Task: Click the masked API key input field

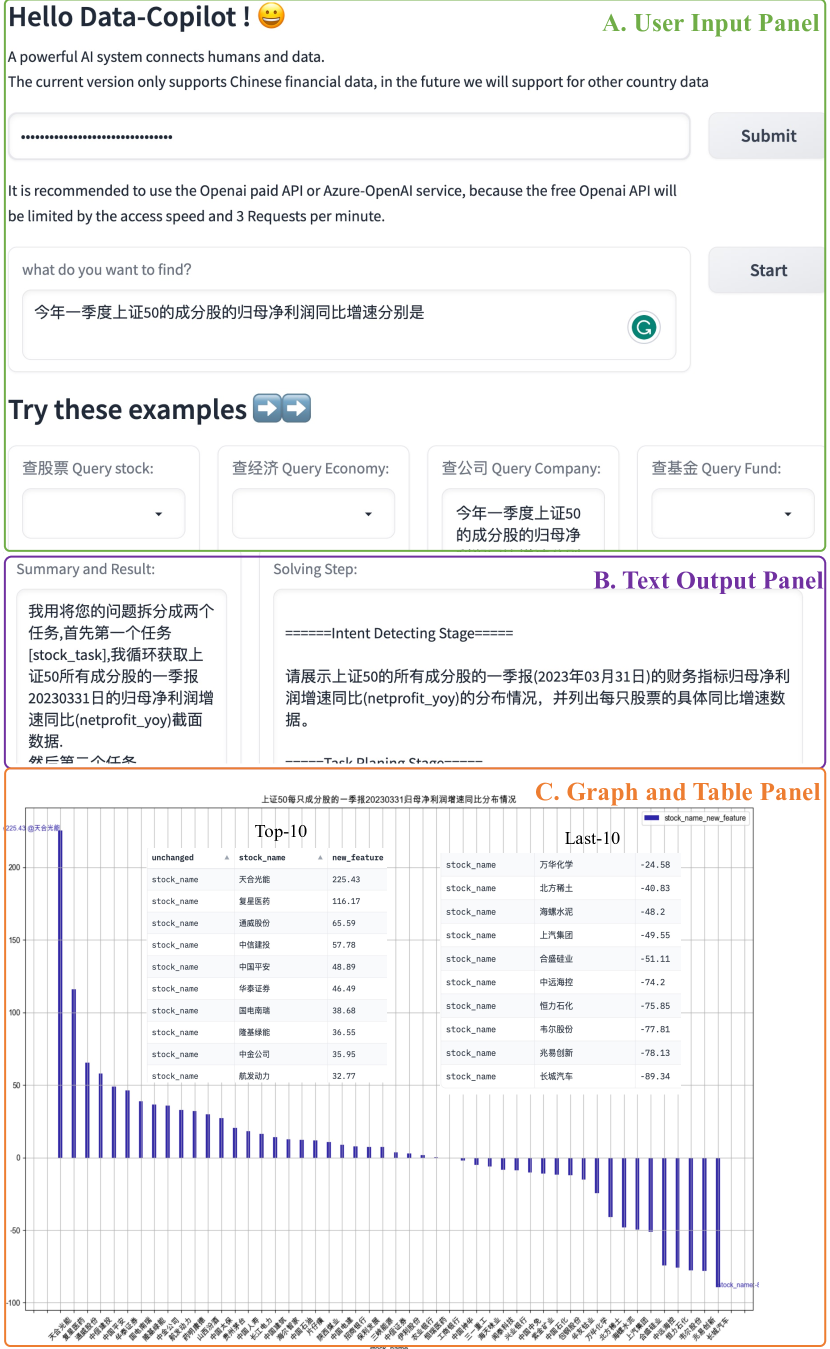Action: click(349, 135)
